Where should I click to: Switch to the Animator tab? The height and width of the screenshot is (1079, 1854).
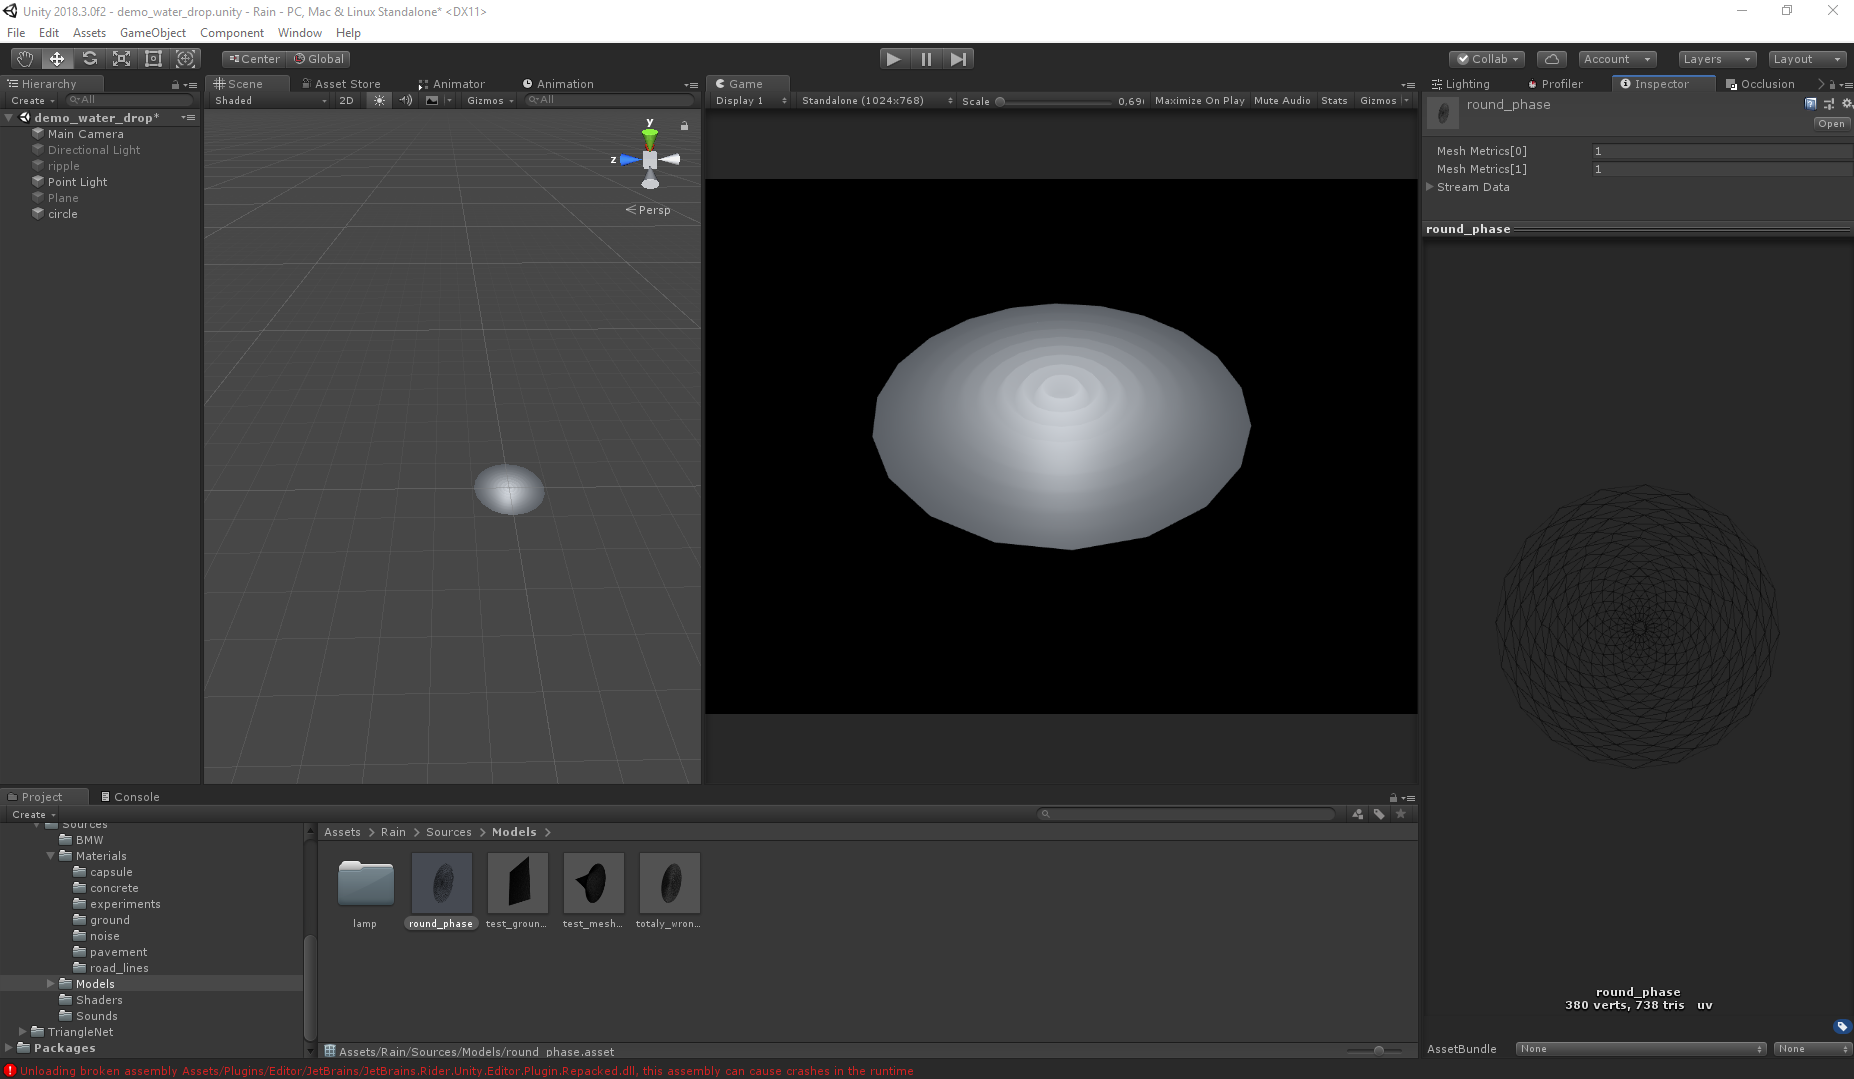point(451,84)
